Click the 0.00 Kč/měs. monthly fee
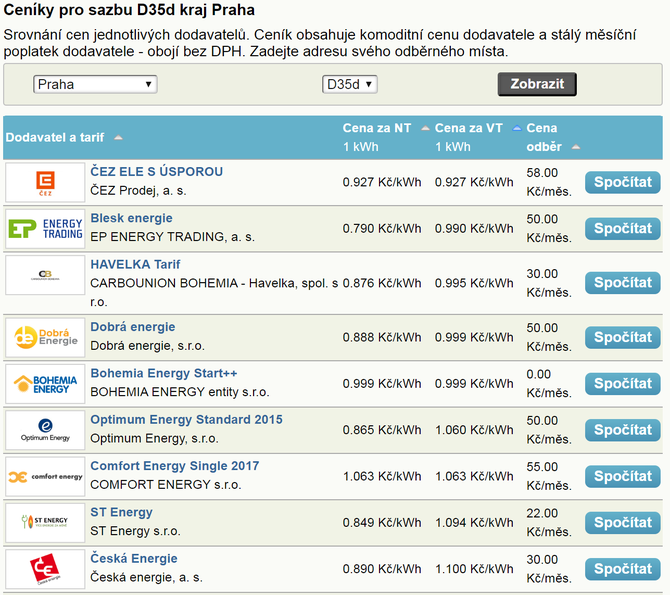The image size is (670, 595). click(549, 384)
